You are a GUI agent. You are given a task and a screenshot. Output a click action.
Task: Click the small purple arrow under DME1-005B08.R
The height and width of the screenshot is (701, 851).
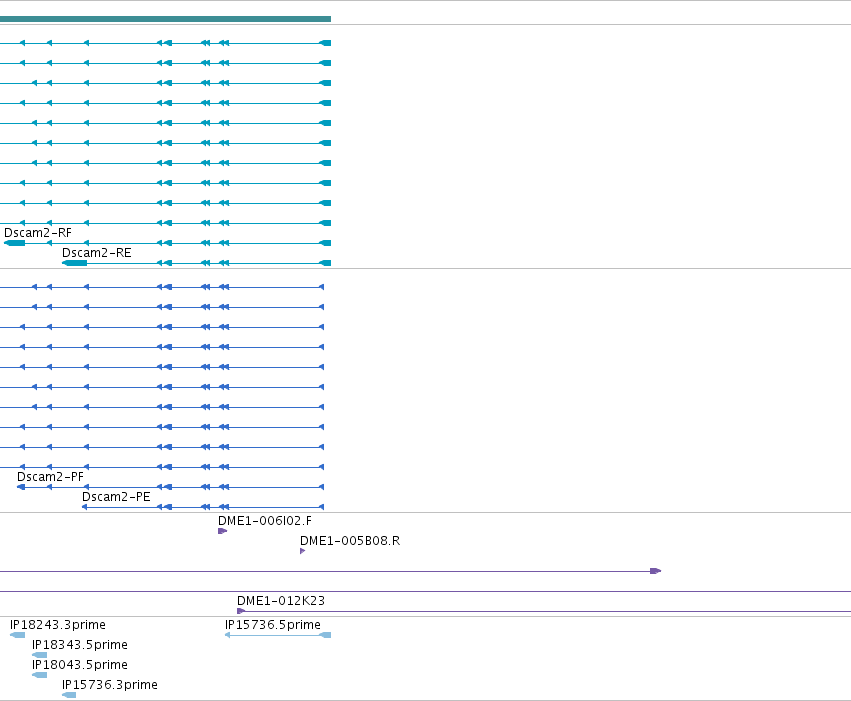click(x=303, y=551)
